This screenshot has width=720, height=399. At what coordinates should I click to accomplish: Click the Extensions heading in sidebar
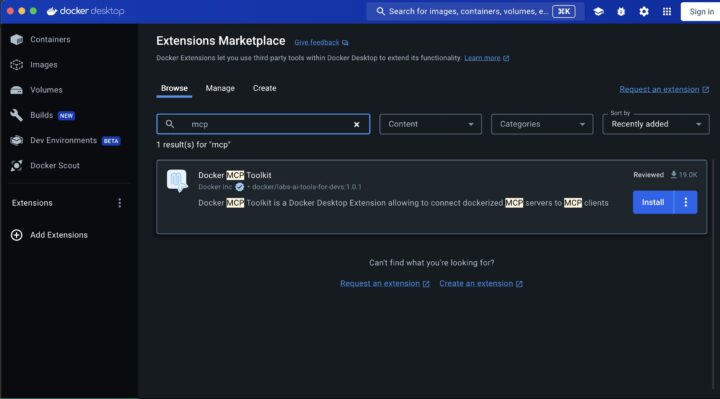point(32,203)
